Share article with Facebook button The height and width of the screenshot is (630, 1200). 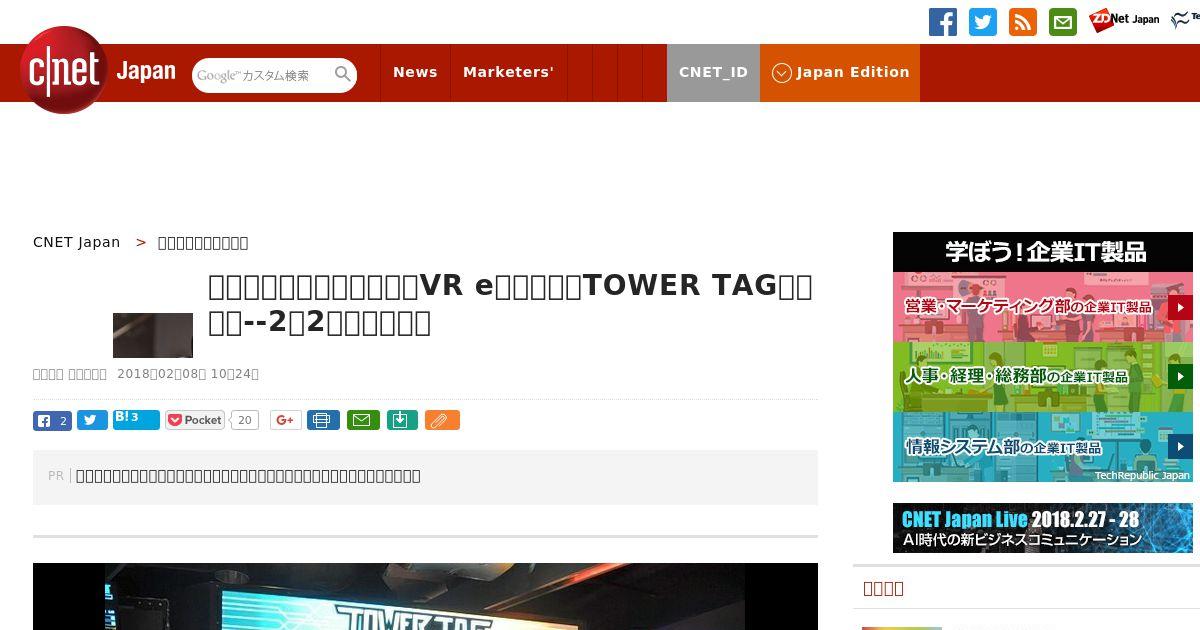[52, 420]
